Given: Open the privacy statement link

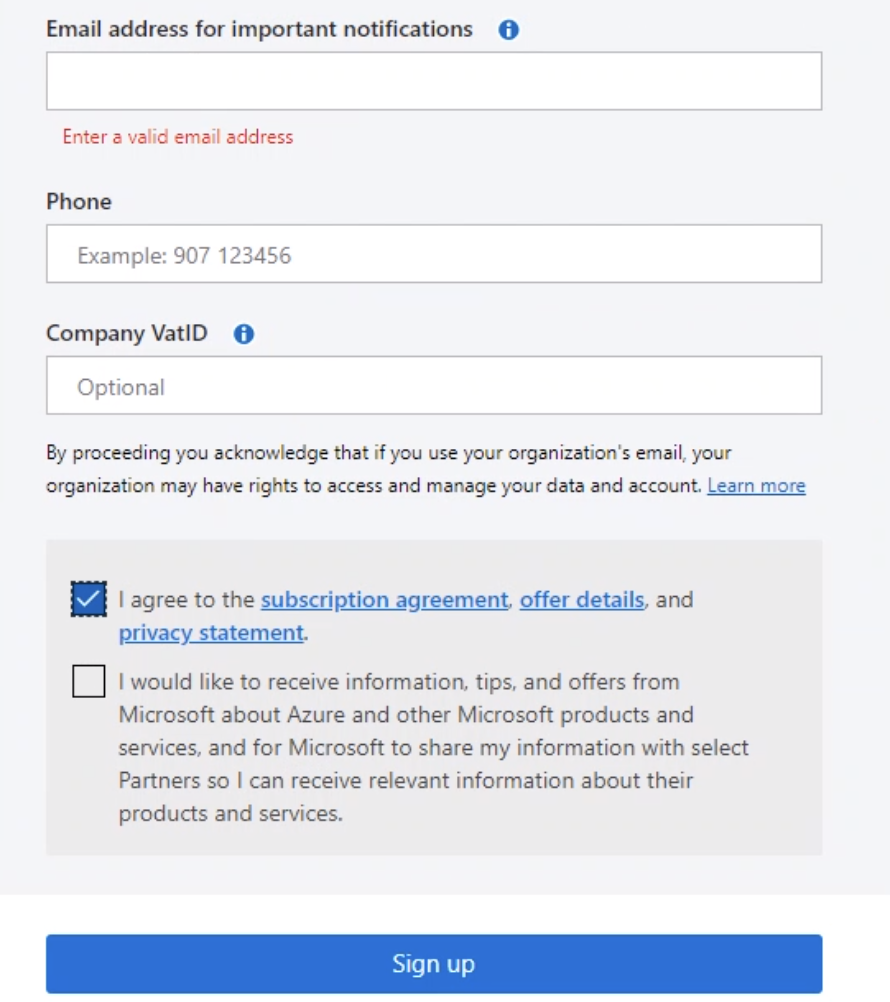Looking at the screenshot, I should [x=211, y=633].
